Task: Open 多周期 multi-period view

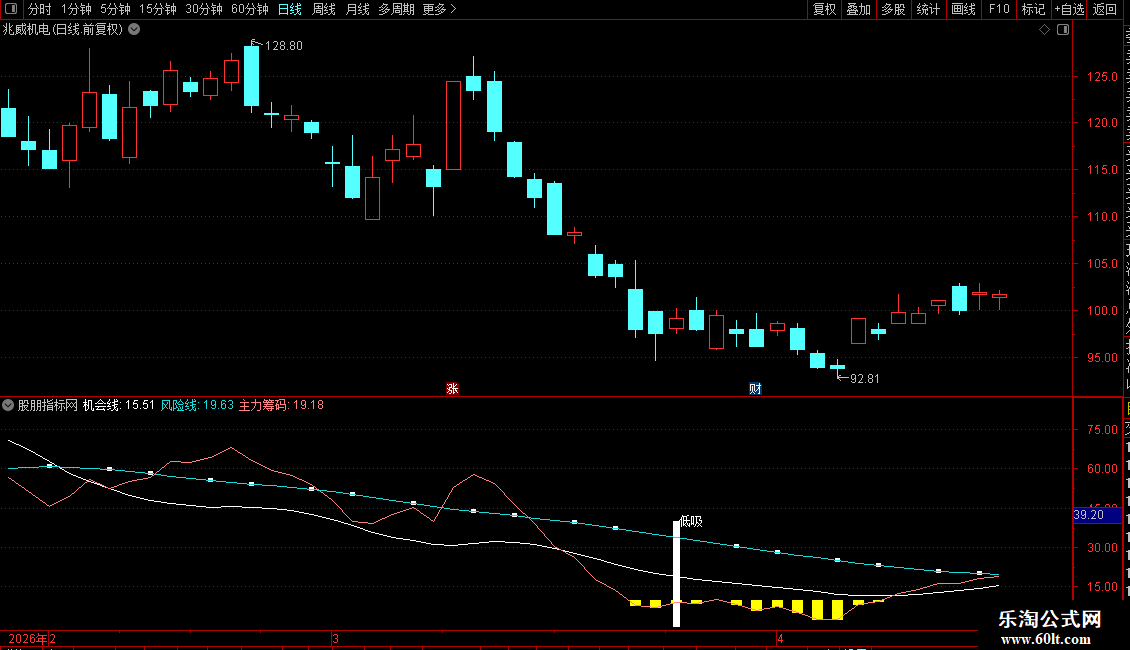Action: tap(396, 9)
